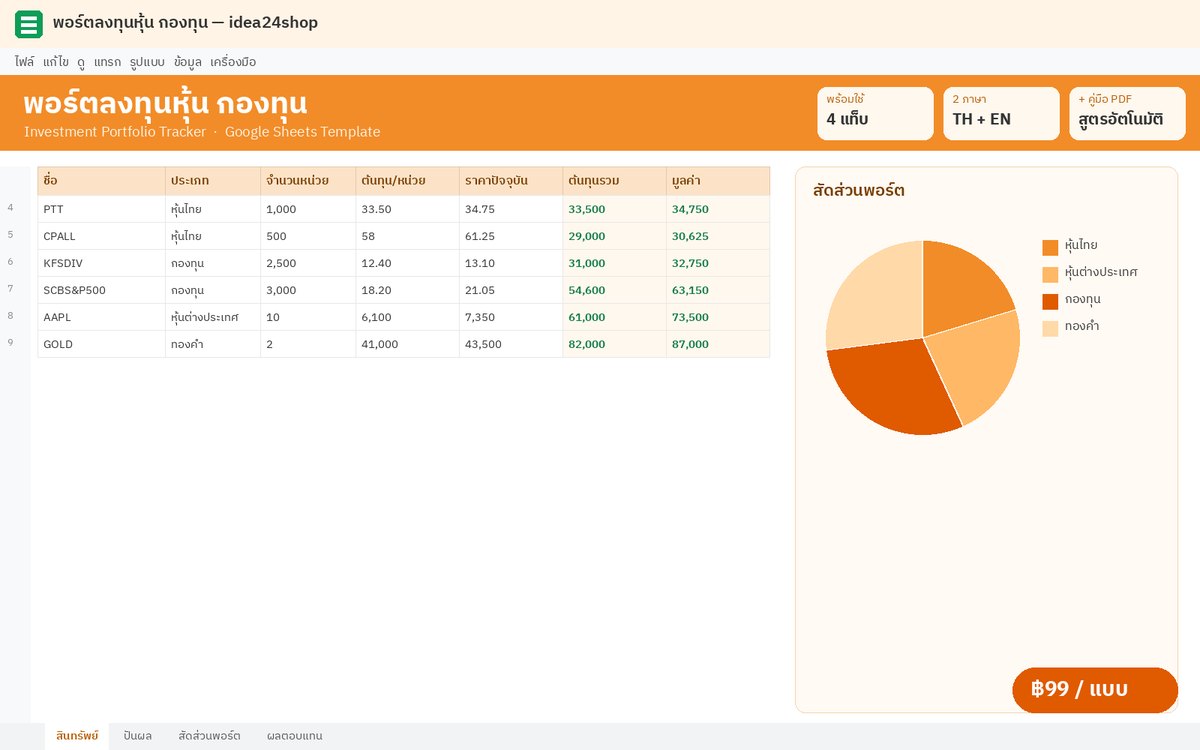Viewport: 1200px width, 750px height.
Task: Click the document title in the top bar
Action: pyautogui.click(x=185, y=22)
